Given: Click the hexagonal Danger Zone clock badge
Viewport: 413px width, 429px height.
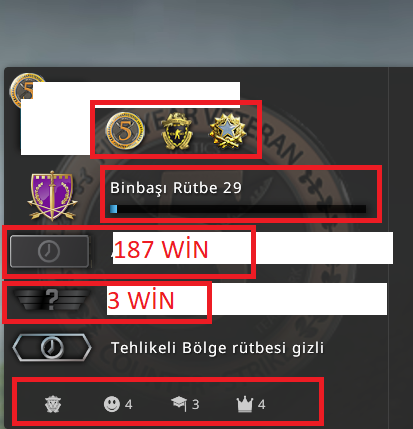Looking at the screenshot, I should pyautogui.click(x=52, y=347).
